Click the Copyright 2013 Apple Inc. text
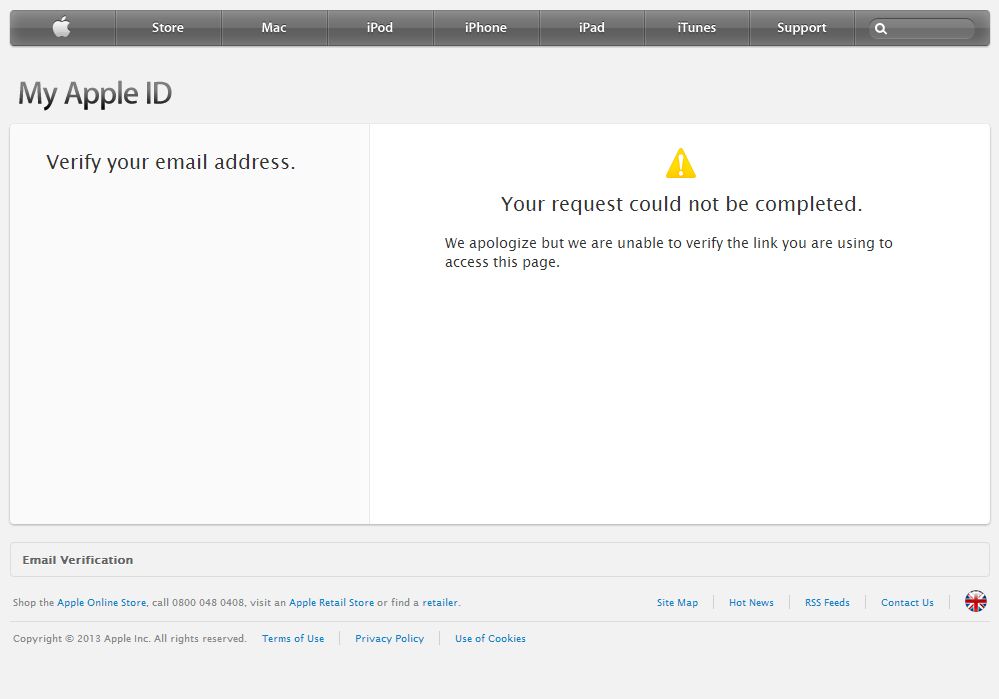This screenshot has height=699, width=999. coord(129,638)
